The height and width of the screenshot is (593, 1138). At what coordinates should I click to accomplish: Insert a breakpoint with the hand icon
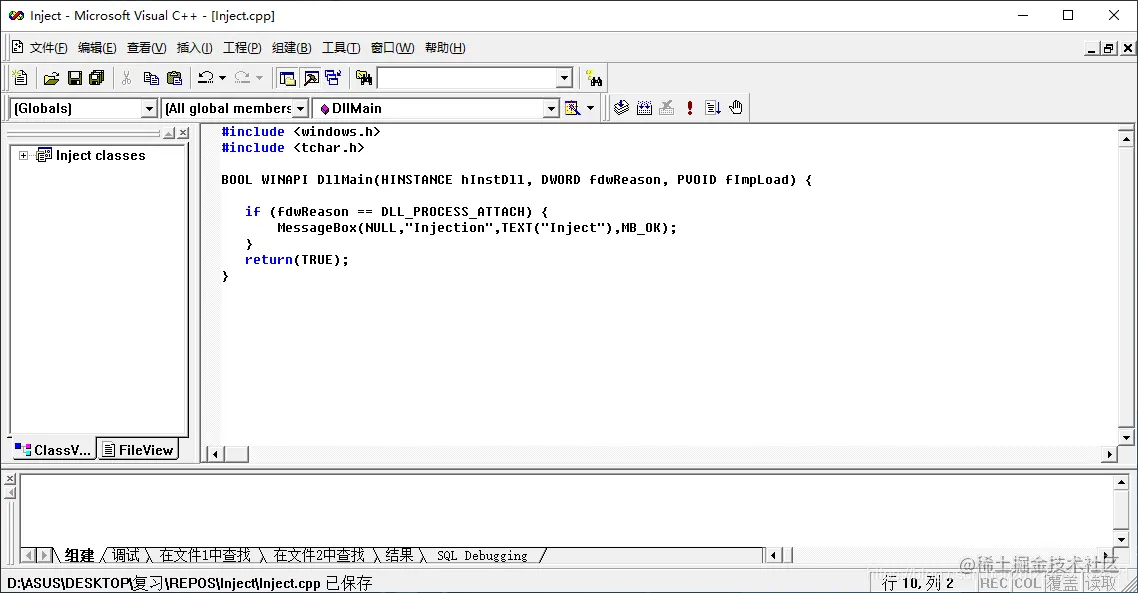tap(736, 108)
